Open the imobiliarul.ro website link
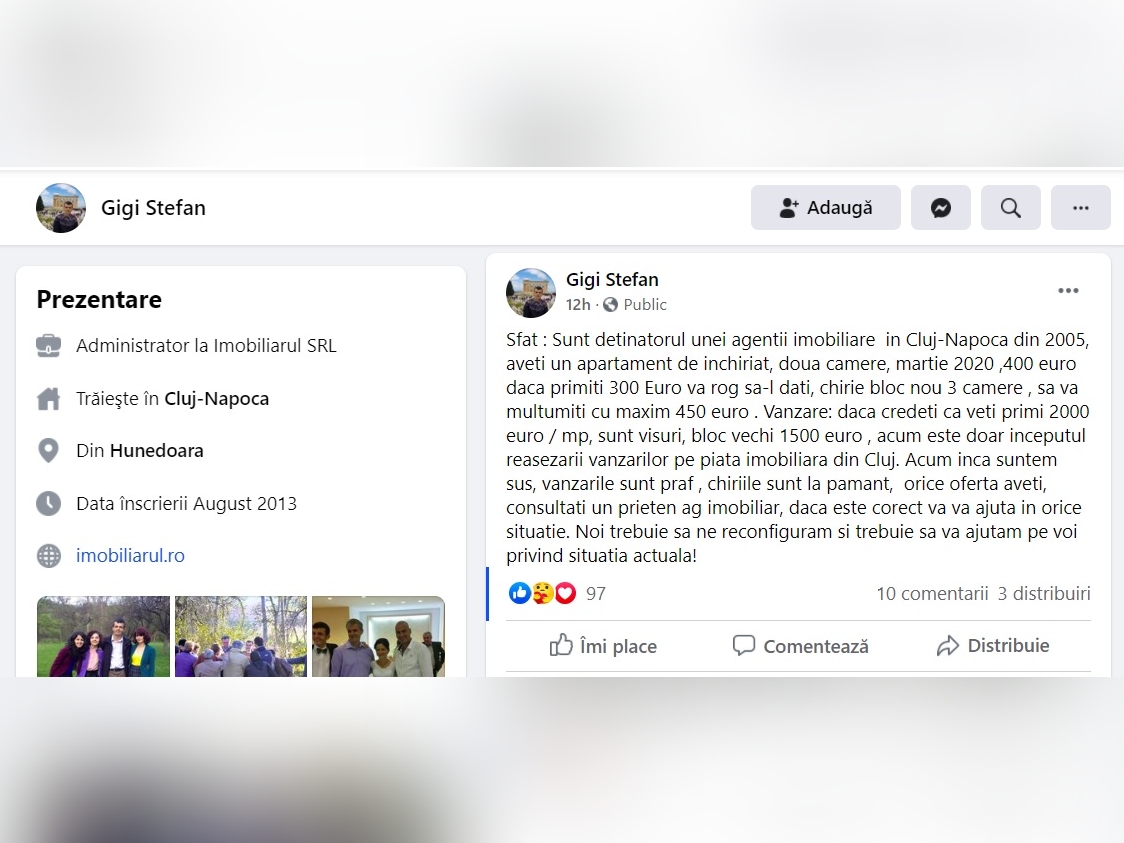Viewport: 1124px width, 843px height. 130,556
